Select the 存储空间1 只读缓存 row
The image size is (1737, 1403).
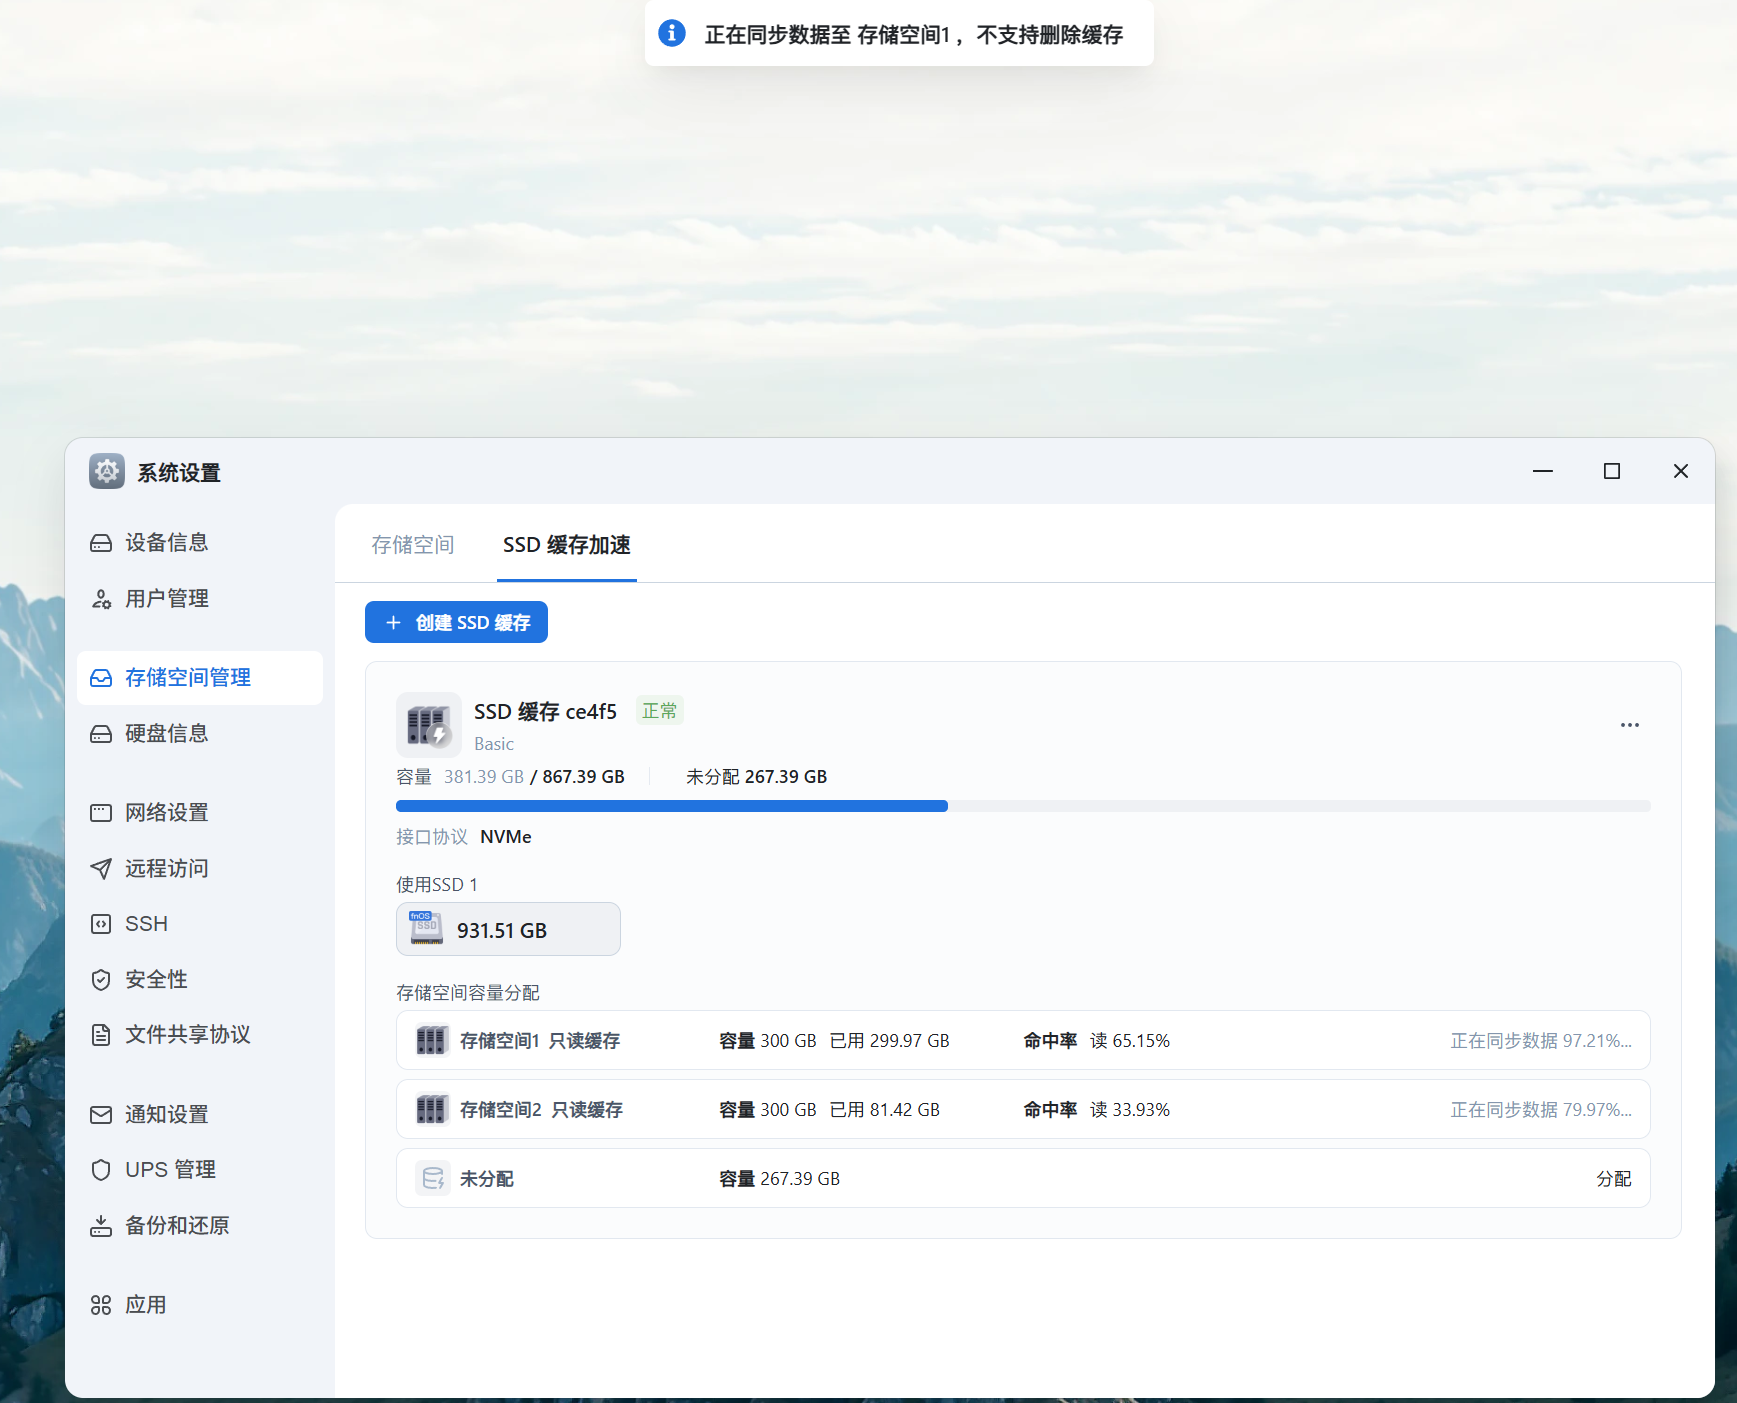coord(1023,1040)
